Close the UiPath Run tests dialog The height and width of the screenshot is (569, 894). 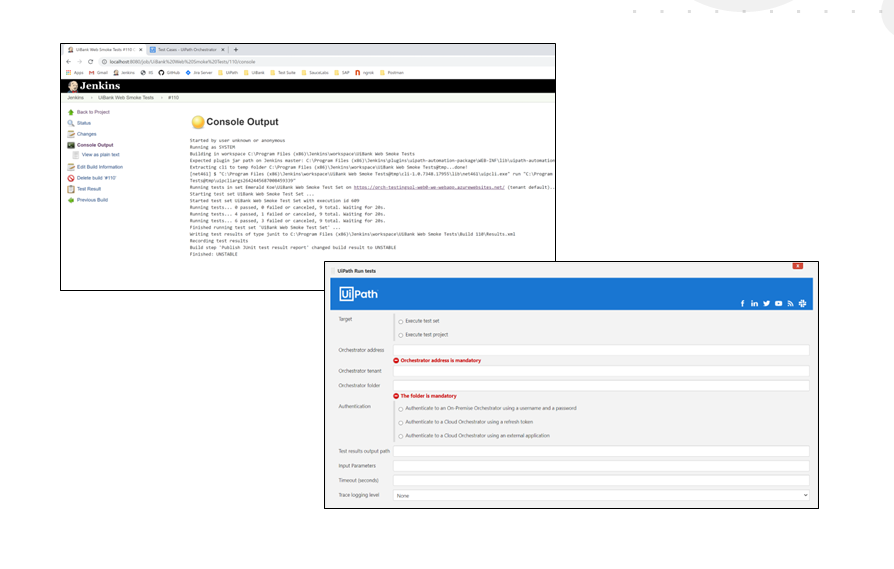coord(798,266)
